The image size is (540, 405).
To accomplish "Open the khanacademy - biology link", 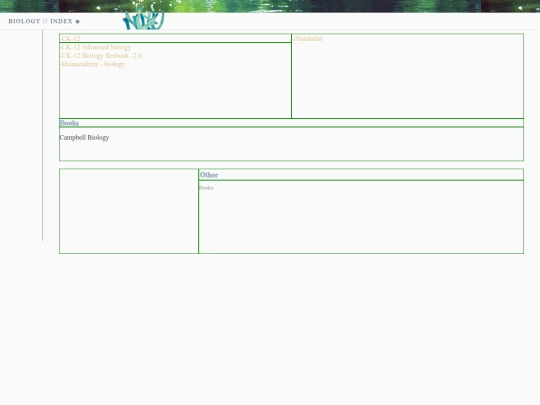I will point(93,64).
